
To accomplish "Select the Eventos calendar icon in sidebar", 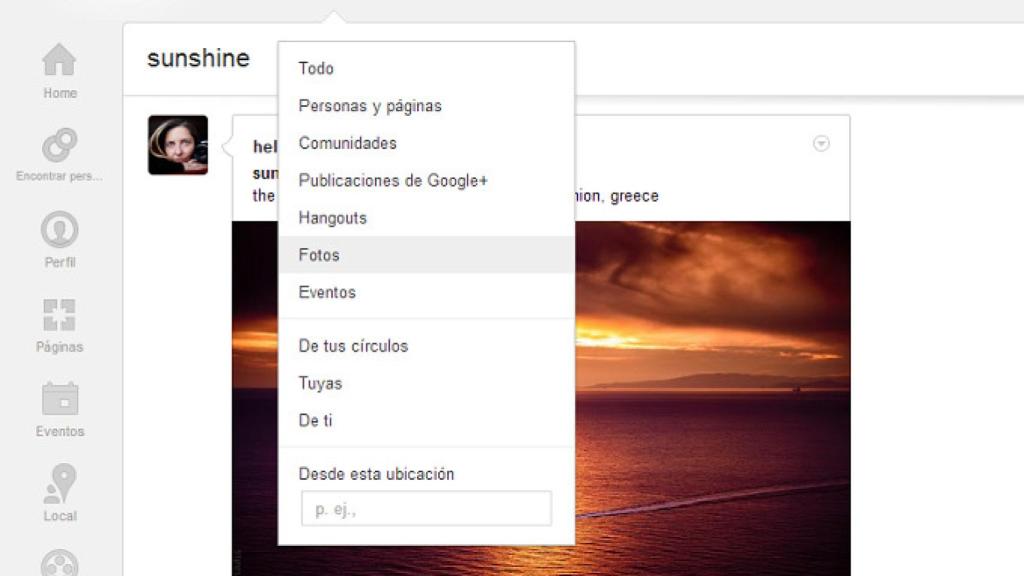I will (x=60, y=400).
